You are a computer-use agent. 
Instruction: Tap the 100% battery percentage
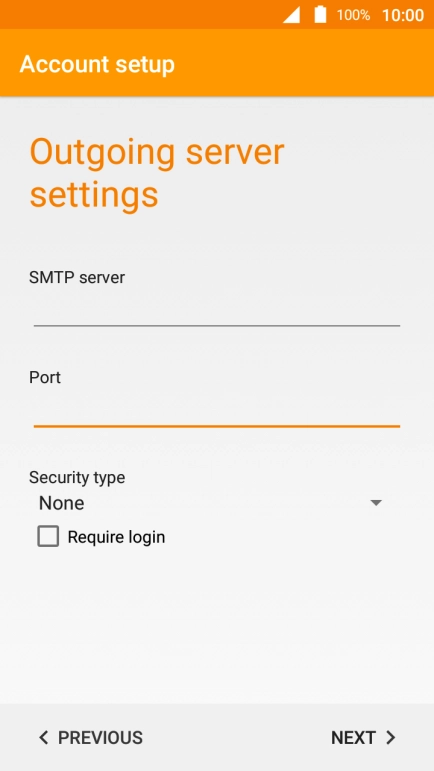pos(353,15)
